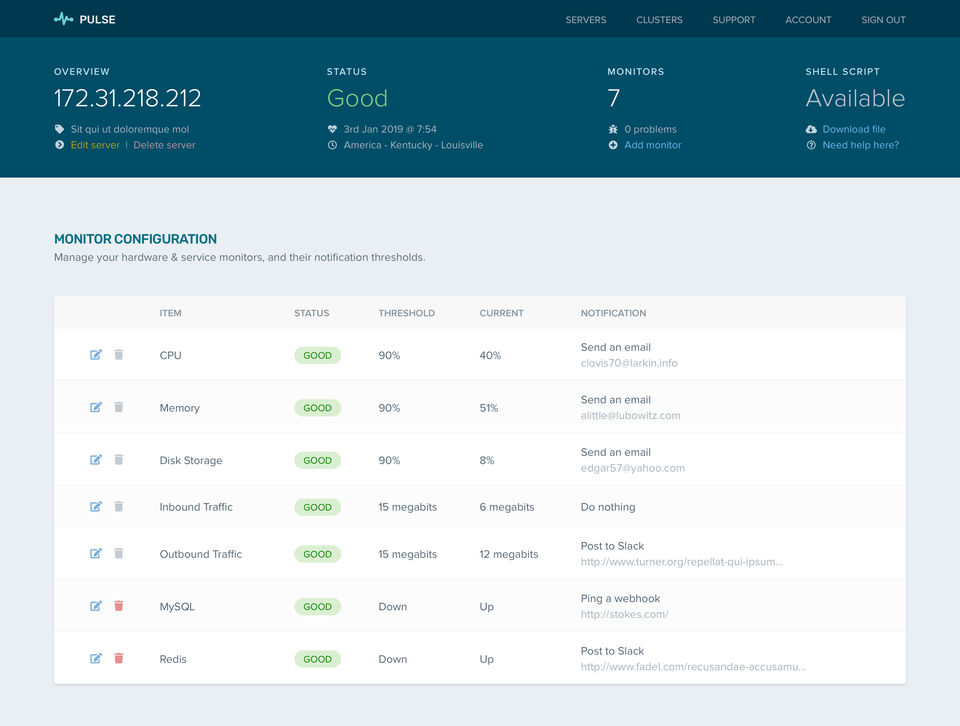Delete Redis monitor with red trash icon
Image resolution: width=960 pixels, height=726 pixels.
click(x=119, y=659)
